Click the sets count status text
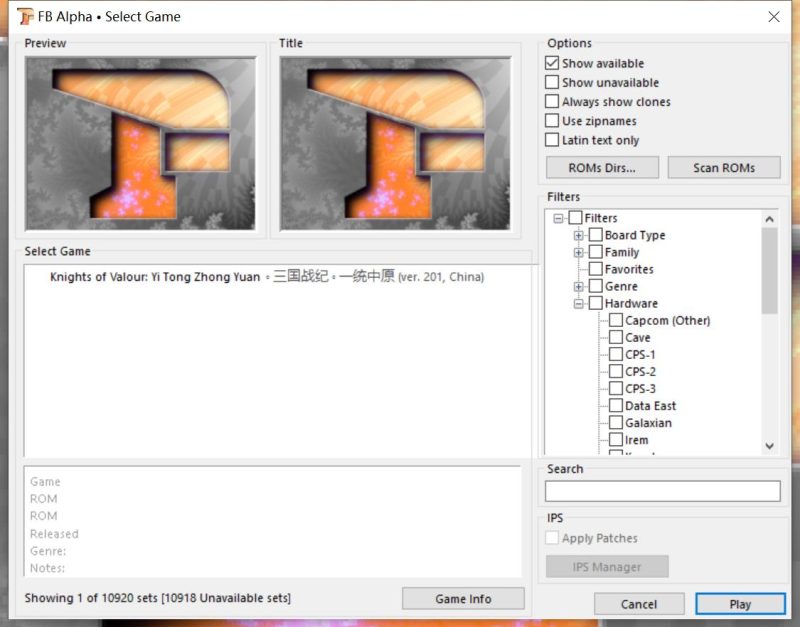The height and width of the screenshot is (627, 800). (158, 597)
